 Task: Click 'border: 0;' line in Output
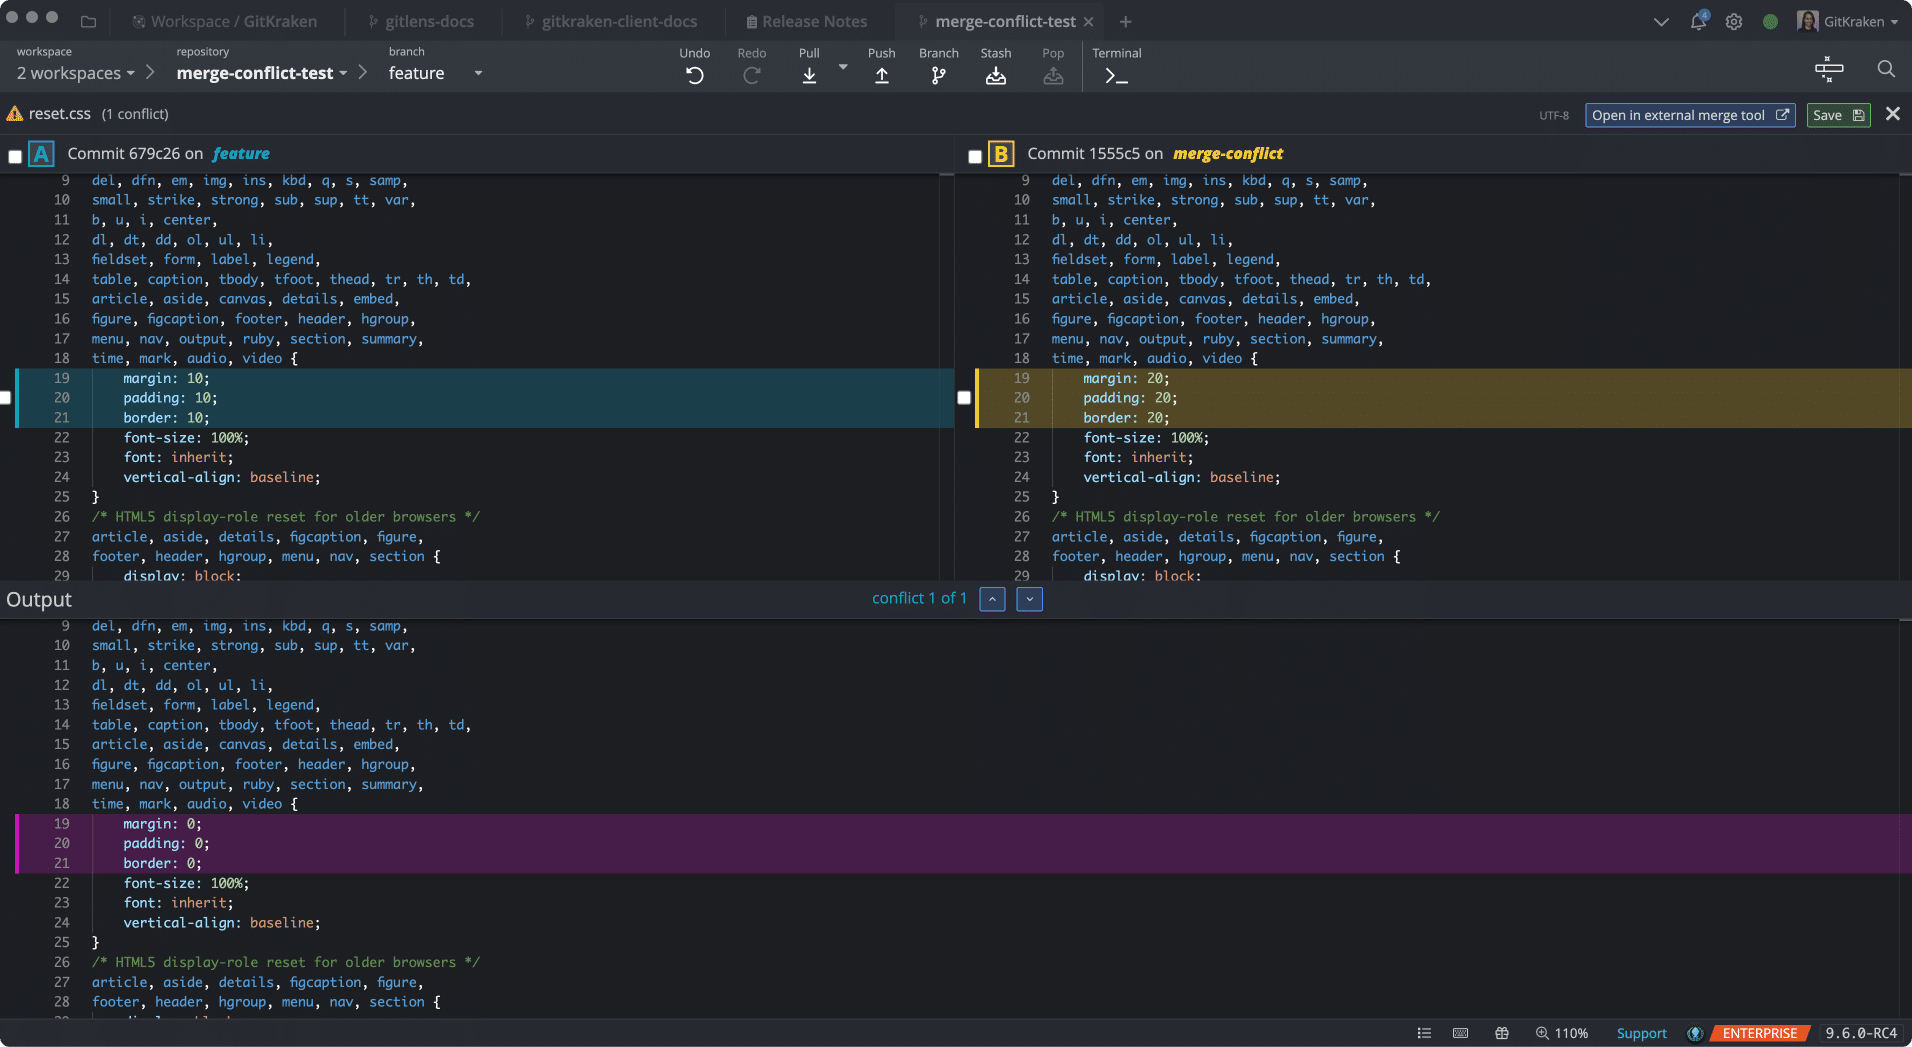[x=162, y=863]
